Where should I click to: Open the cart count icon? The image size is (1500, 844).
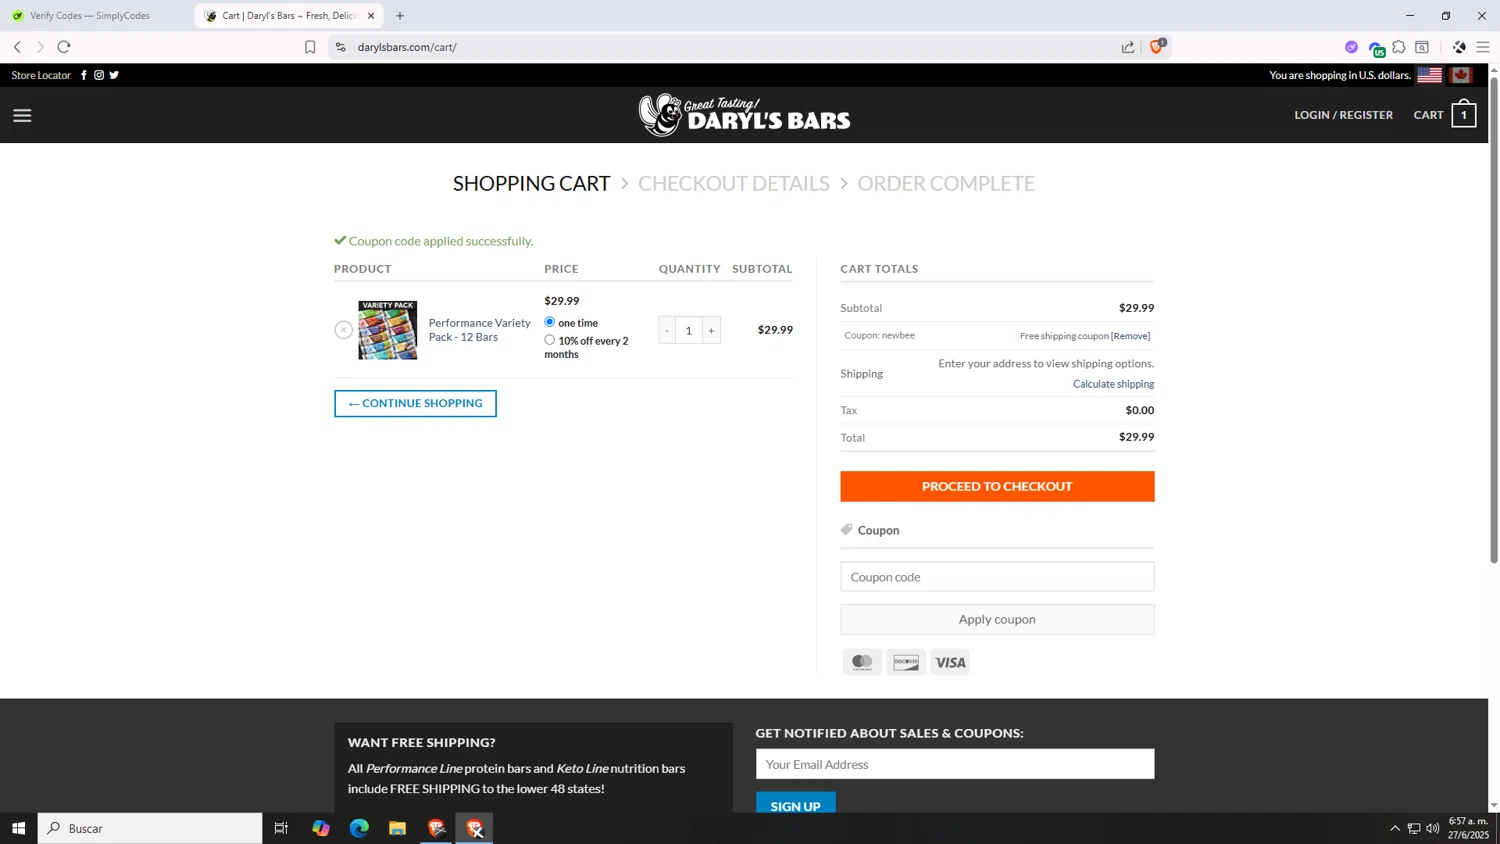tap(1464, 115)
